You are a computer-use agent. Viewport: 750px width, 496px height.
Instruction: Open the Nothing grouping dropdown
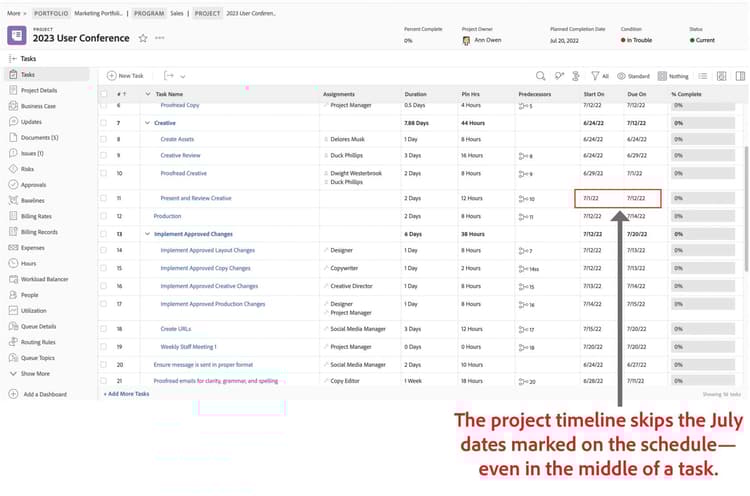[673, 76]
